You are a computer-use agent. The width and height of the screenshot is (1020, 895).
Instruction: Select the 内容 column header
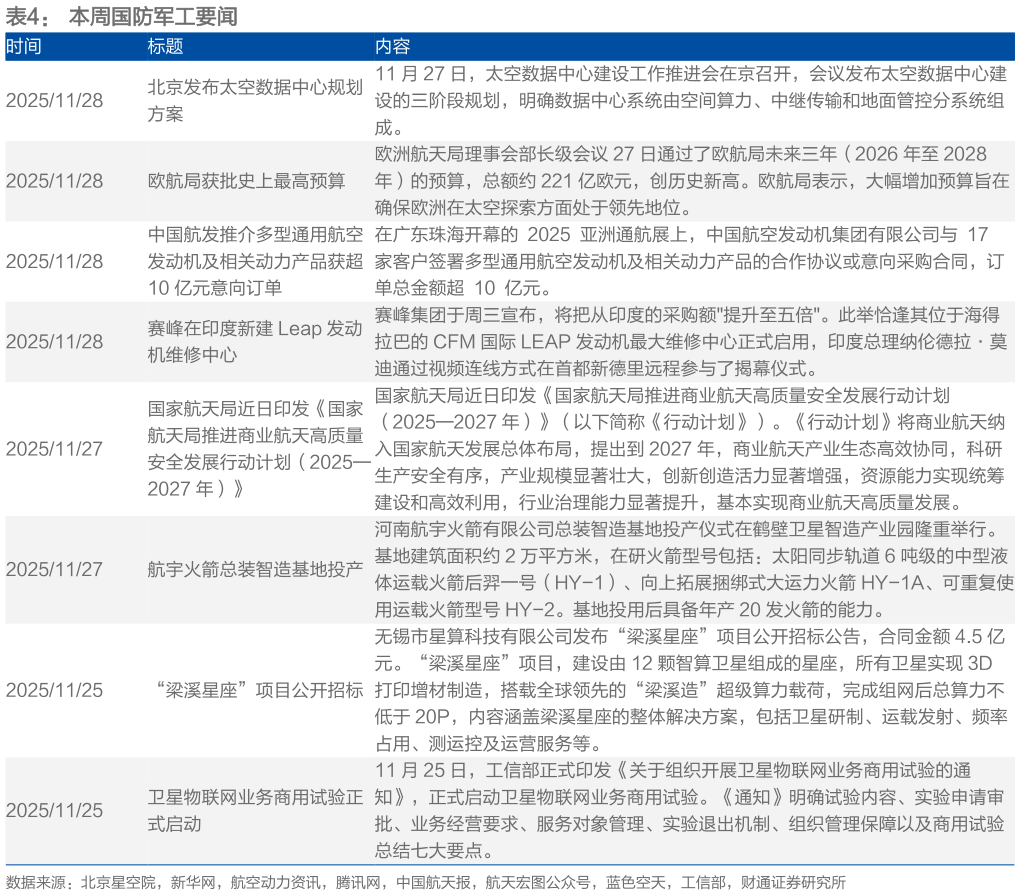point(390,46)
